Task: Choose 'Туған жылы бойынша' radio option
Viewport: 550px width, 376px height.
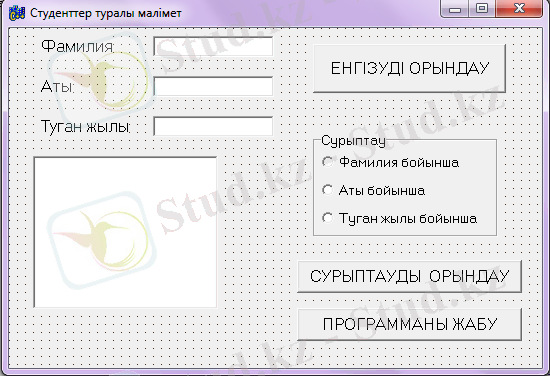Action: point(400,218)
